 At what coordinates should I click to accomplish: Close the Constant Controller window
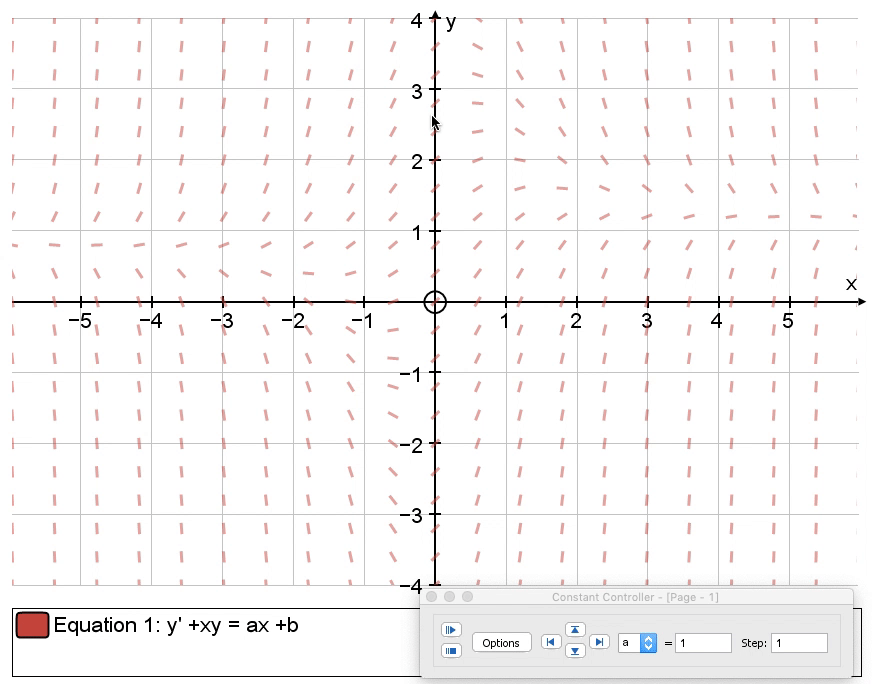432,597
